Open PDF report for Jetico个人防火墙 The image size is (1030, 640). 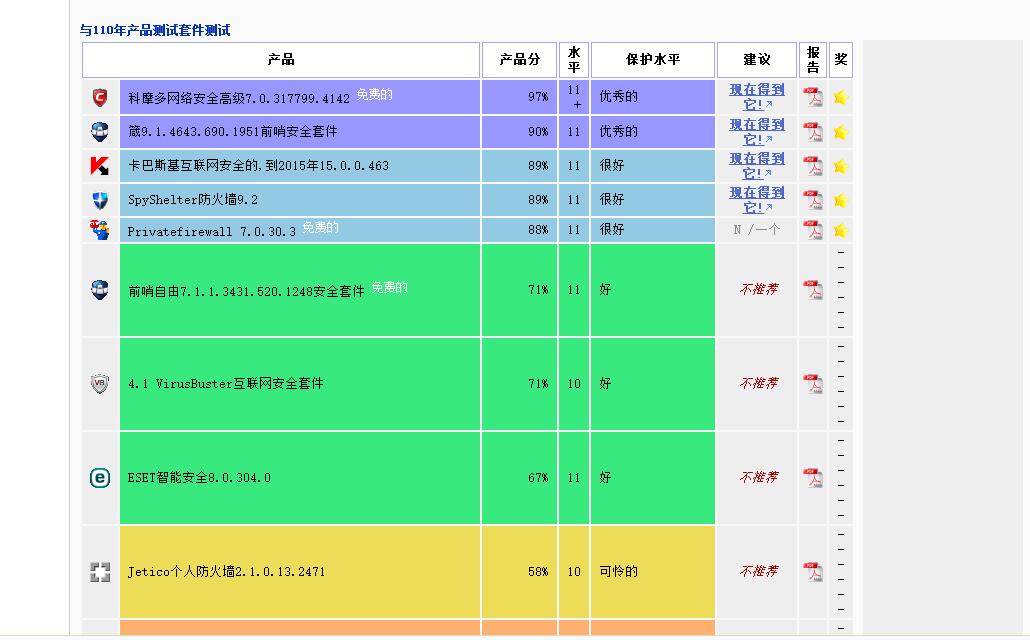pyautogui.click(x=813, y=572)
